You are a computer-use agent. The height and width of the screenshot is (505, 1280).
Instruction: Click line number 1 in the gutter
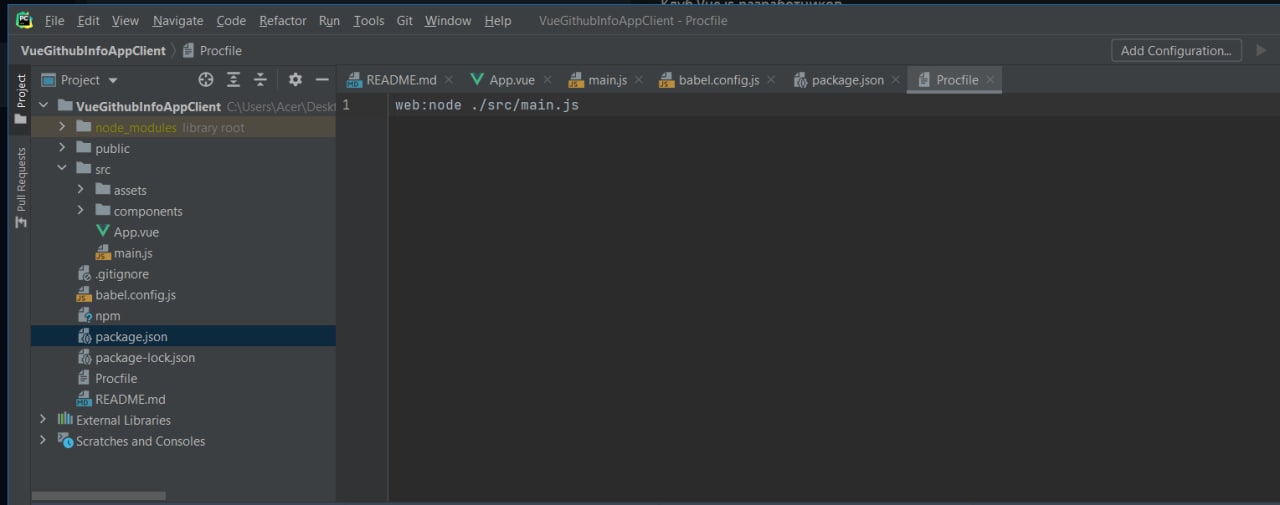tap(346, 105)
